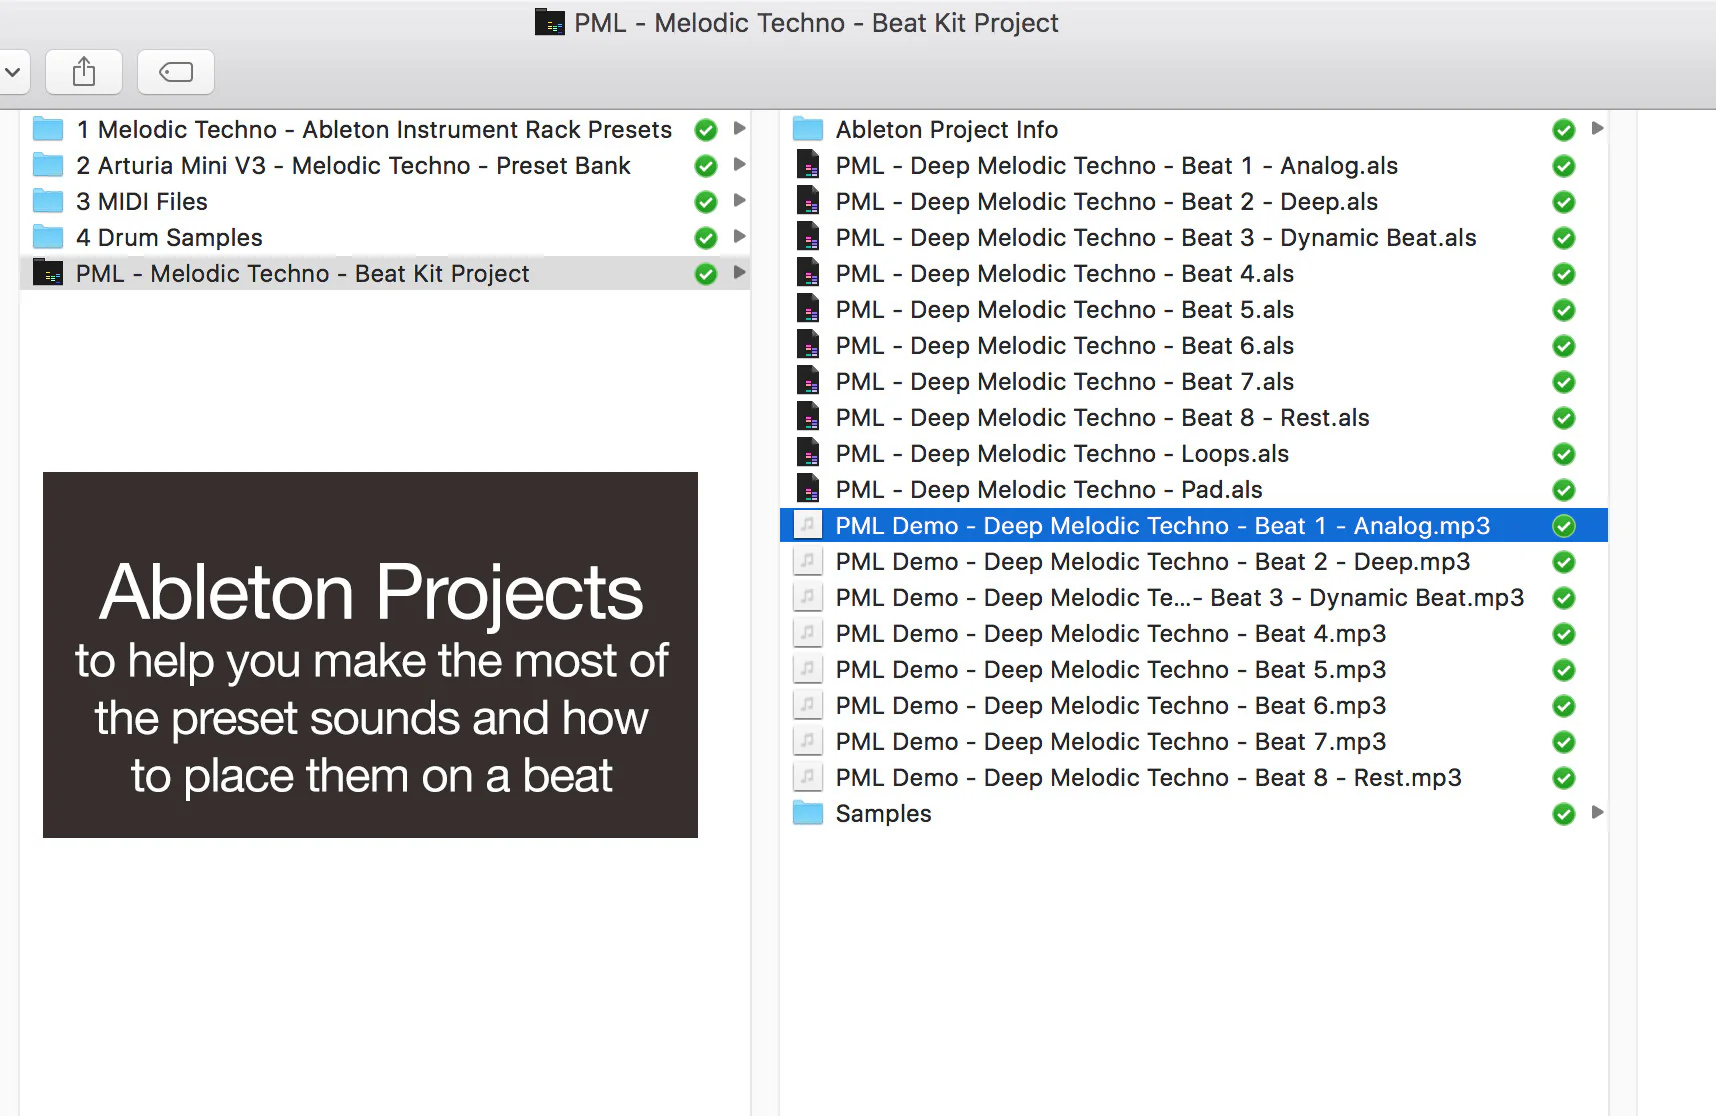Click the Ableton Project Info folder icon
1716x1116 pixels.
(x=807, y=129)
